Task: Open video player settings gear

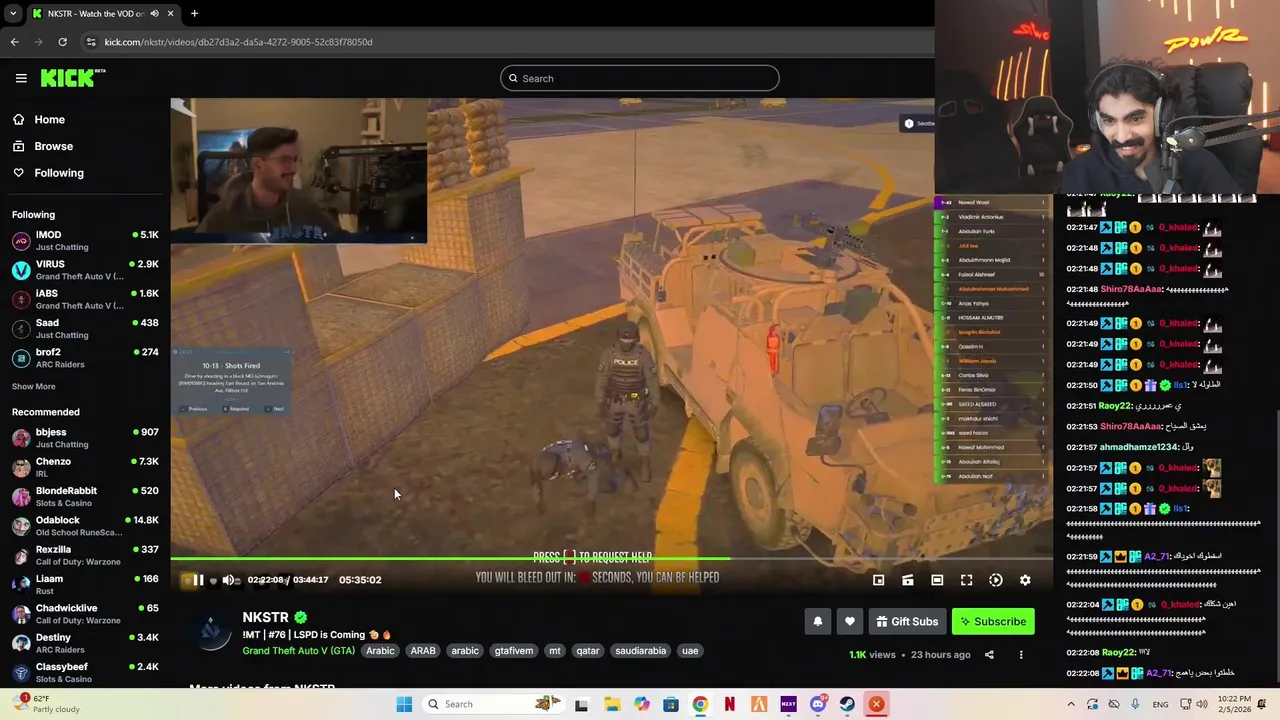Action: (x=1025, y=580)
